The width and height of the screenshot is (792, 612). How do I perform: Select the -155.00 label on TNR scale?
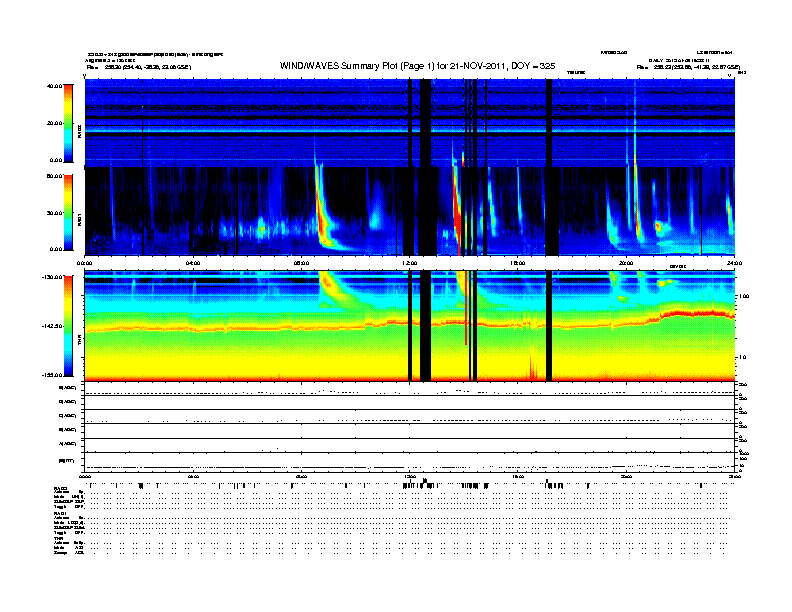coord(53,375)
